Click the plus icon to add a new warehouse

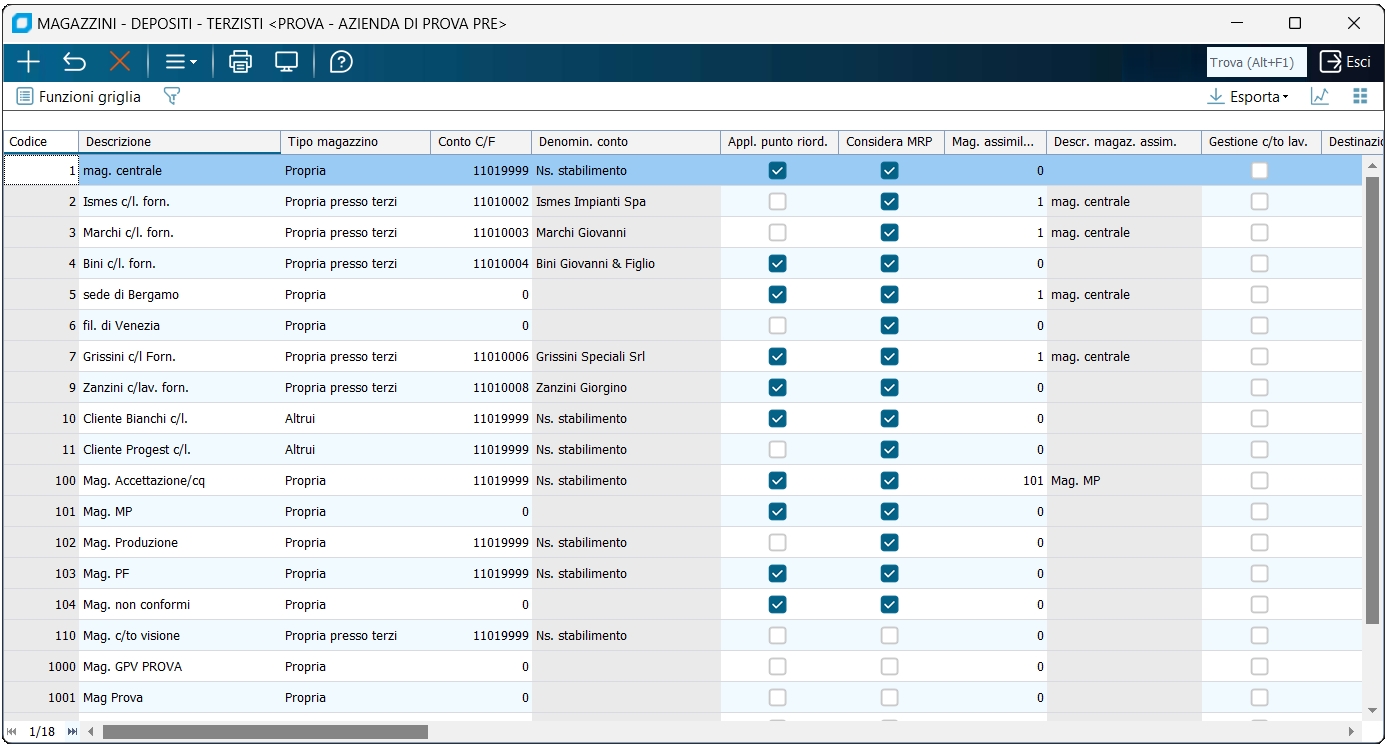coord(28,62)
